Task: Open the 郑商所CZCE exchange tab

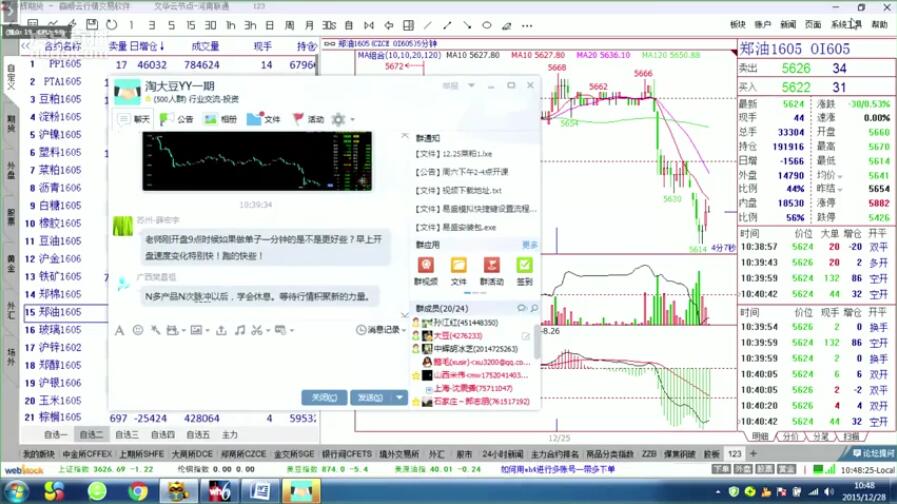Action: tap(244, 454)
